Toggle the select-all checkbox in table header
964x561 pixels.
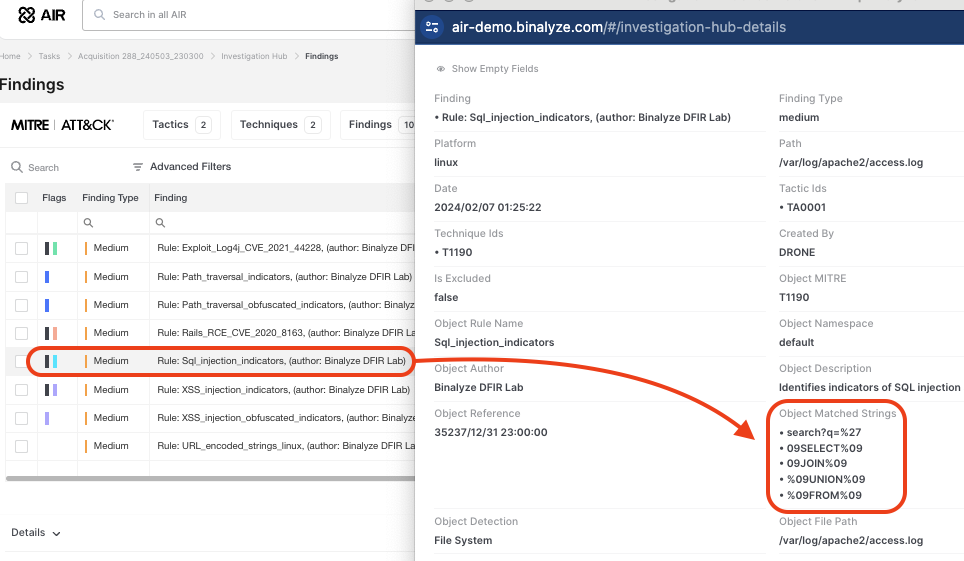pos(21,198)
